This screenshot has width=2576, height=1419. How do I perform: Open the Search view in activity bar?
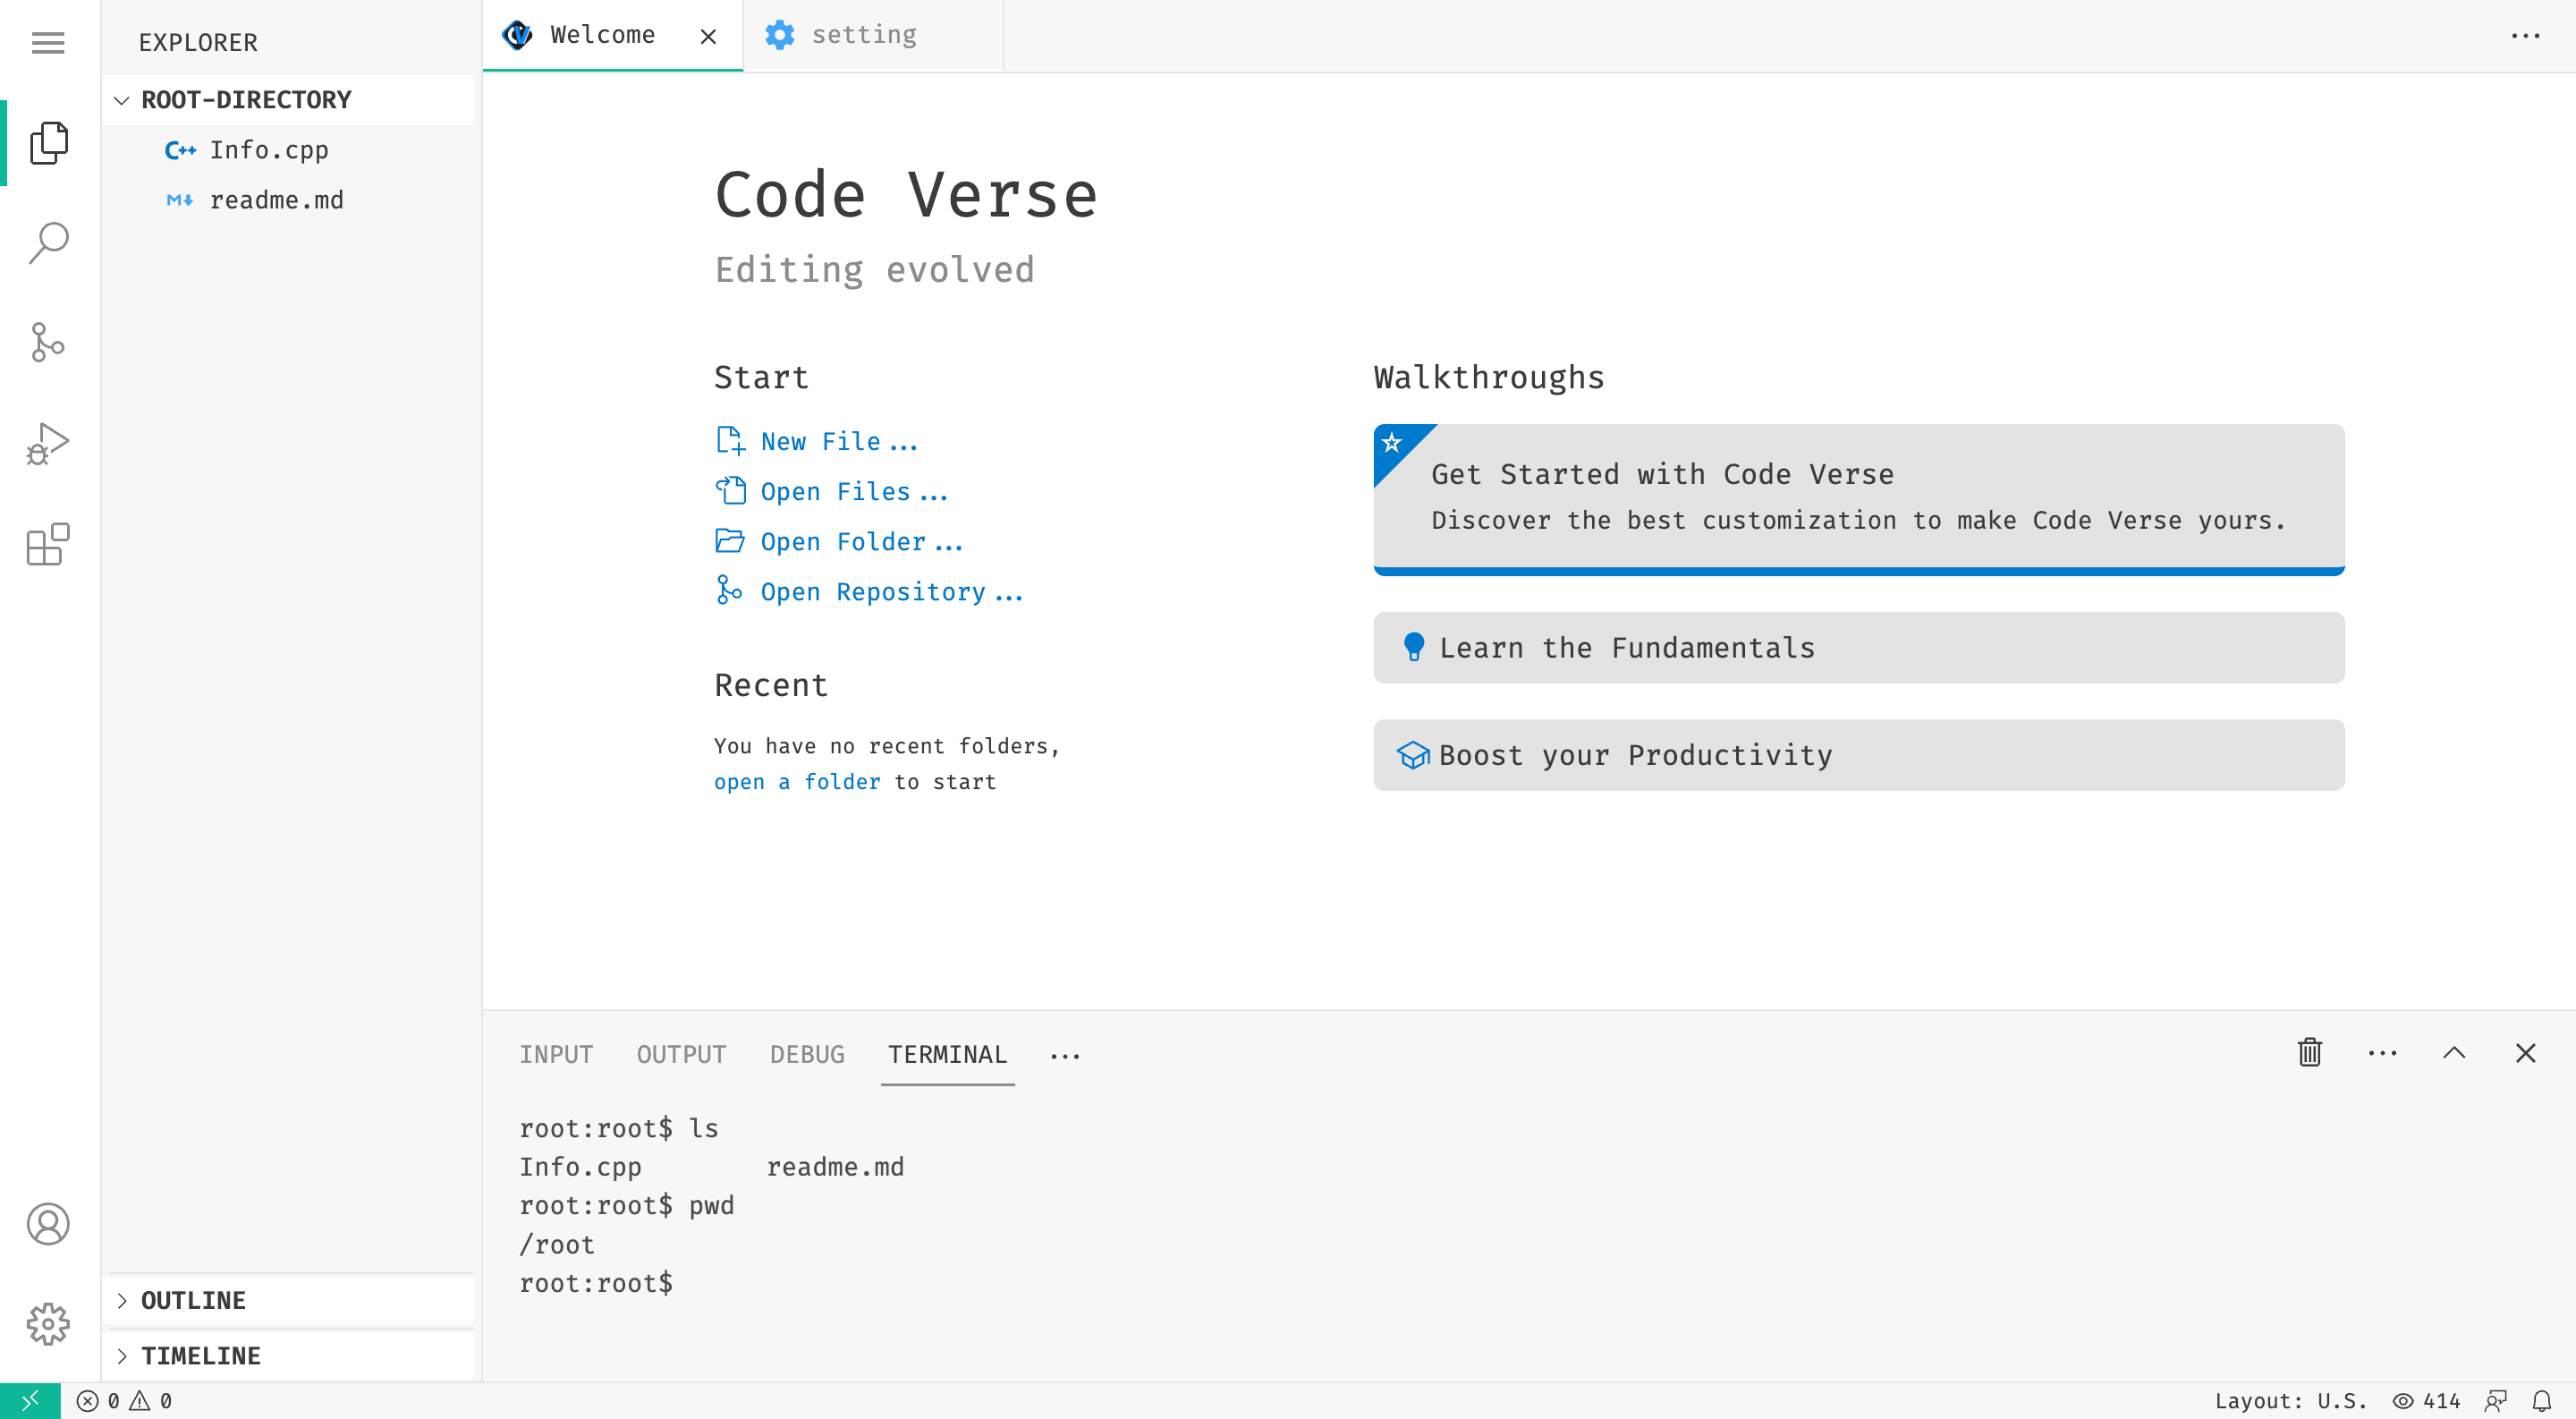coord(48,243)
